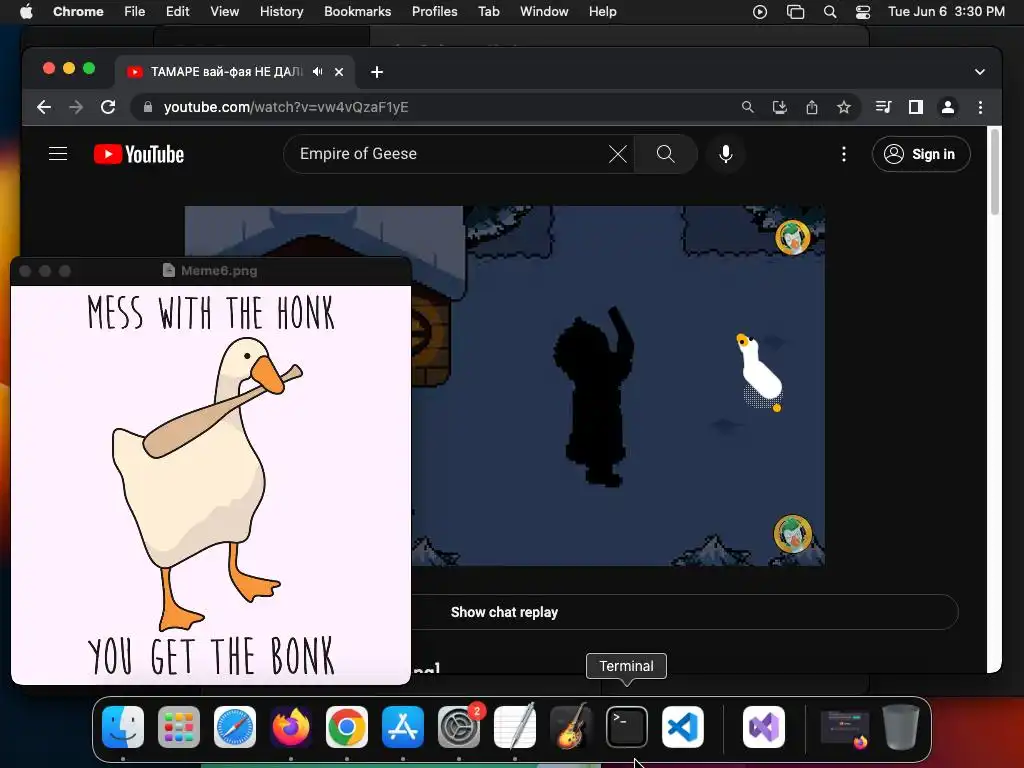
Task: Go back to previous page in Chrome
Action: pos(44,107)
